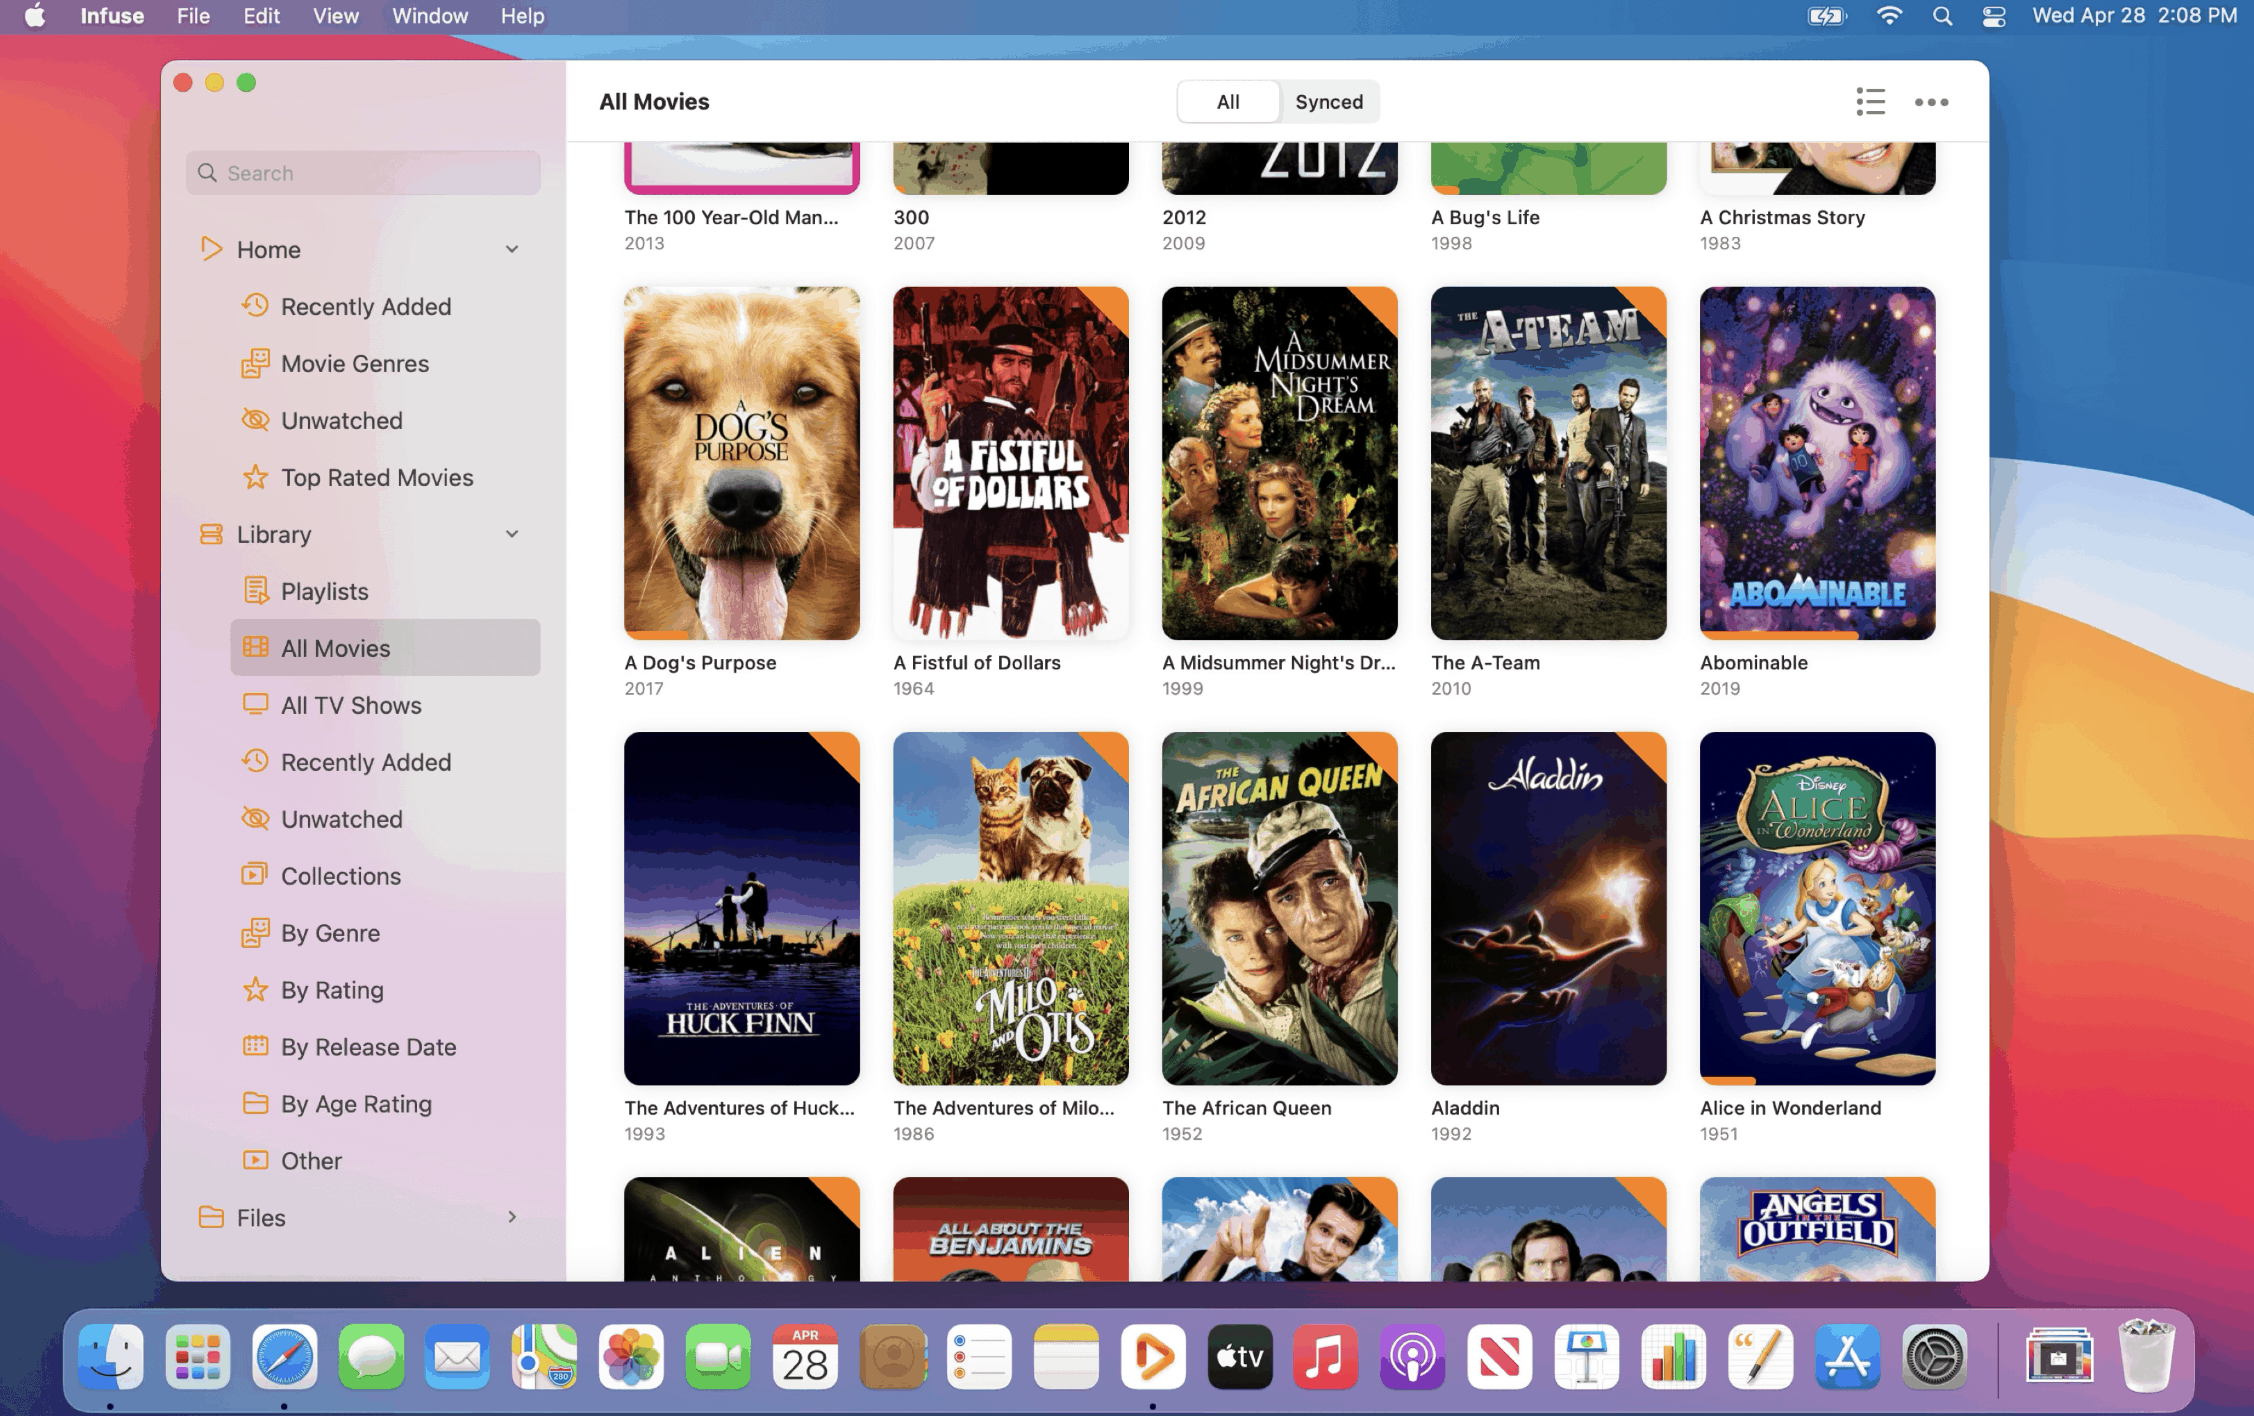Expand the Files section in sidebar
Viewport: 2254px width, 1416px height.
tap(514, 1215)
